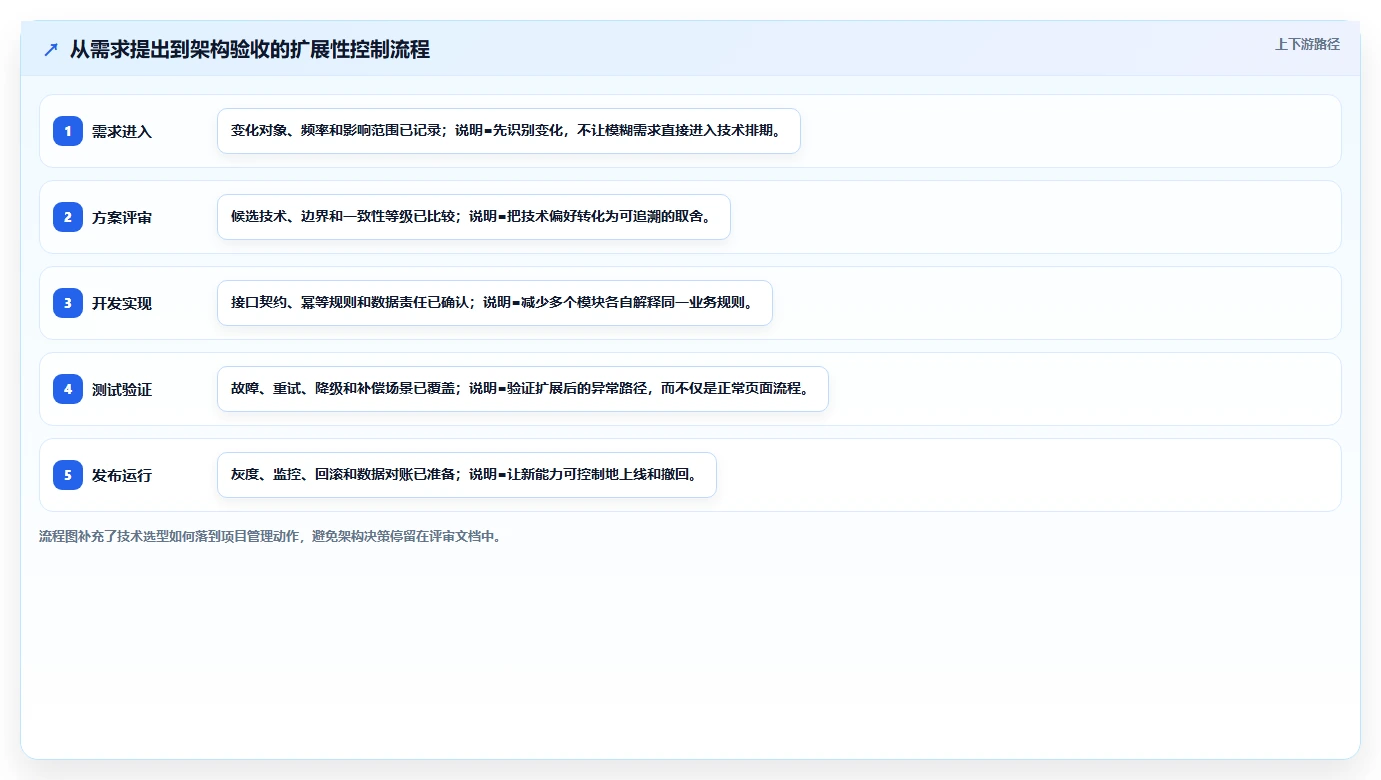Screen dimensions: 1381x780
Task: Click the step 1 number badge
Action: pyautogui.click(x=68, y=131)
